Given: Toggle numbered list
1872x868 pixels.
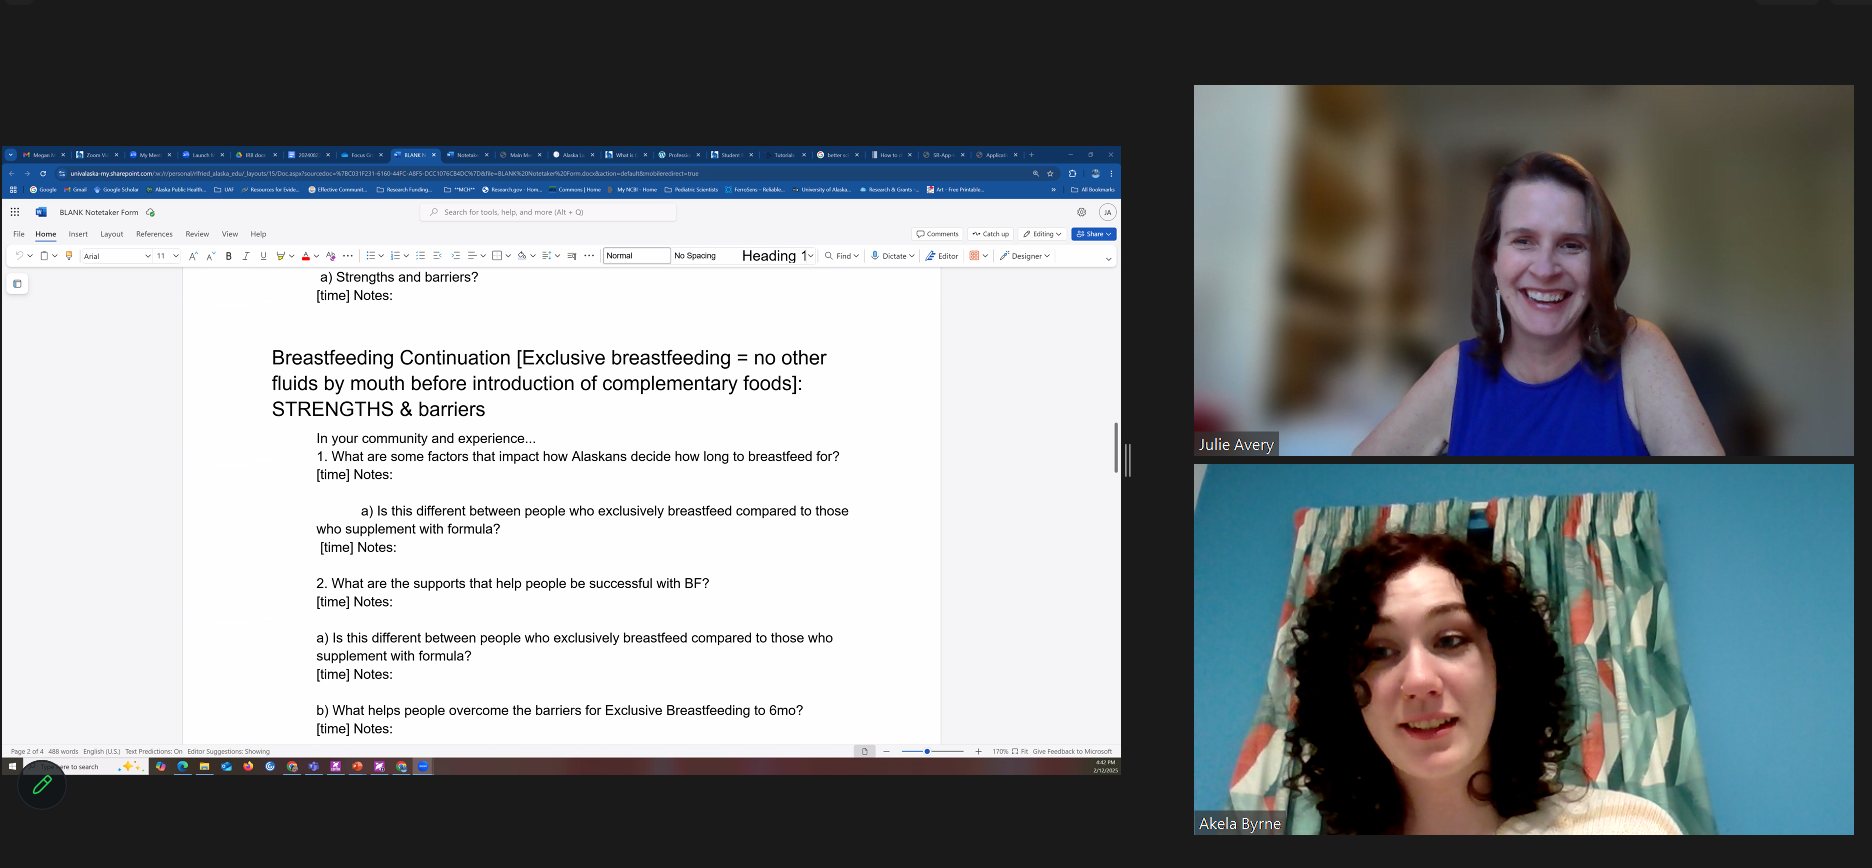Looking at the screenshot, I should [x=395, y=256].
